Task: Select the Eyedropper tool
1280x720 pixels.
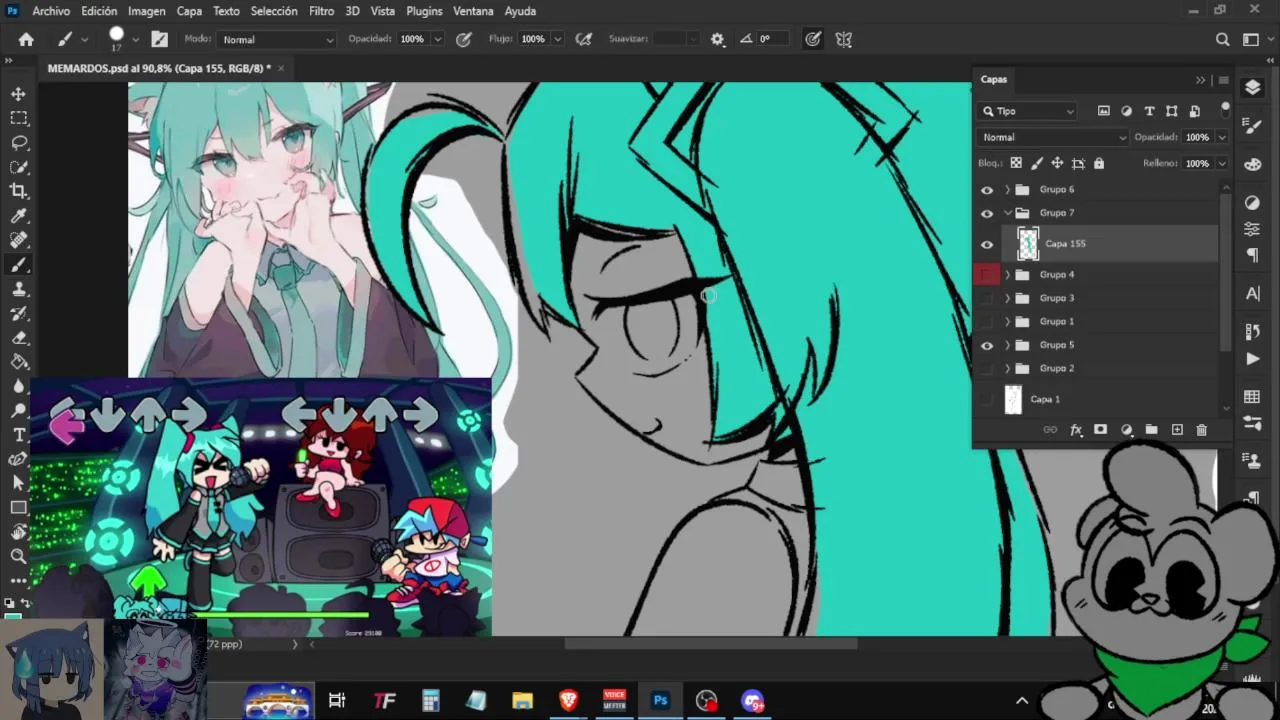Action: coord(19,216)
